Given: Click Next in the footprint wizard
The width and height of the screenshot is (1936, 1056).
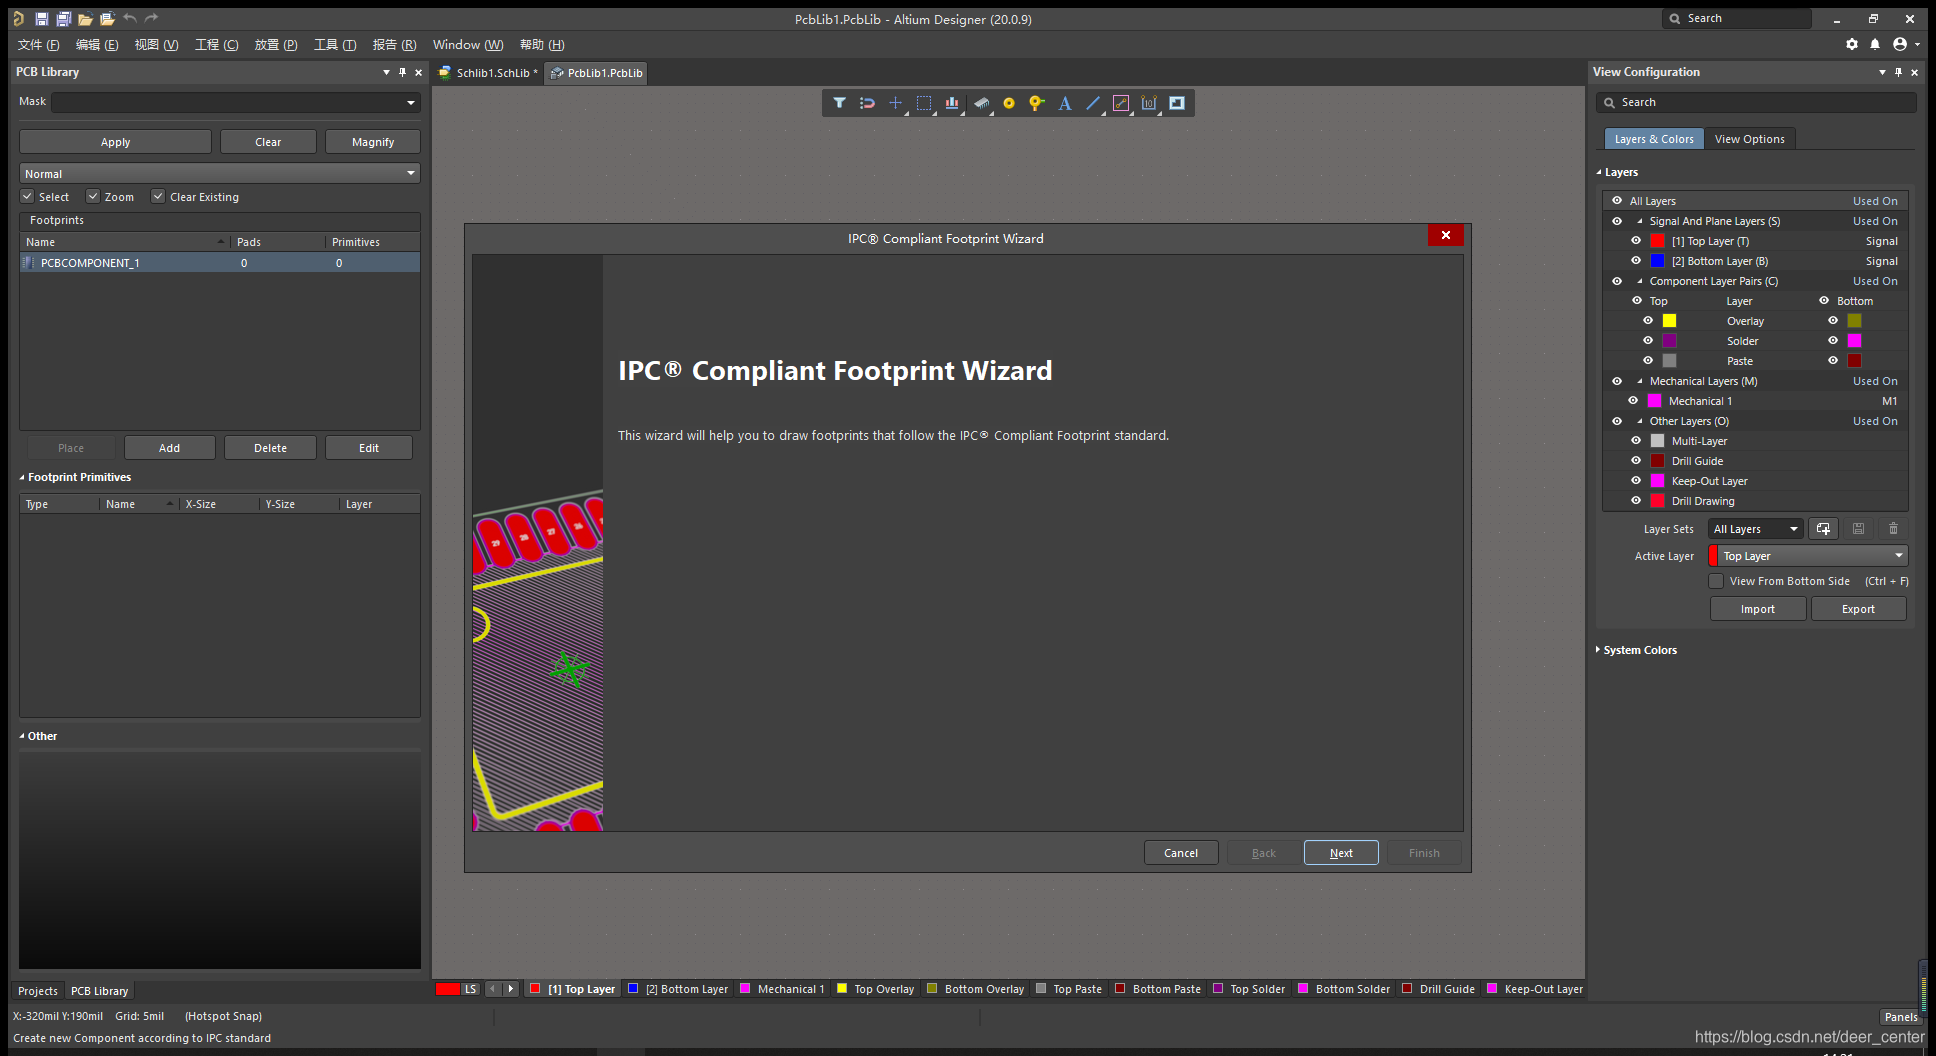Looking at the screenshot, I should [x=1341, y=853].
